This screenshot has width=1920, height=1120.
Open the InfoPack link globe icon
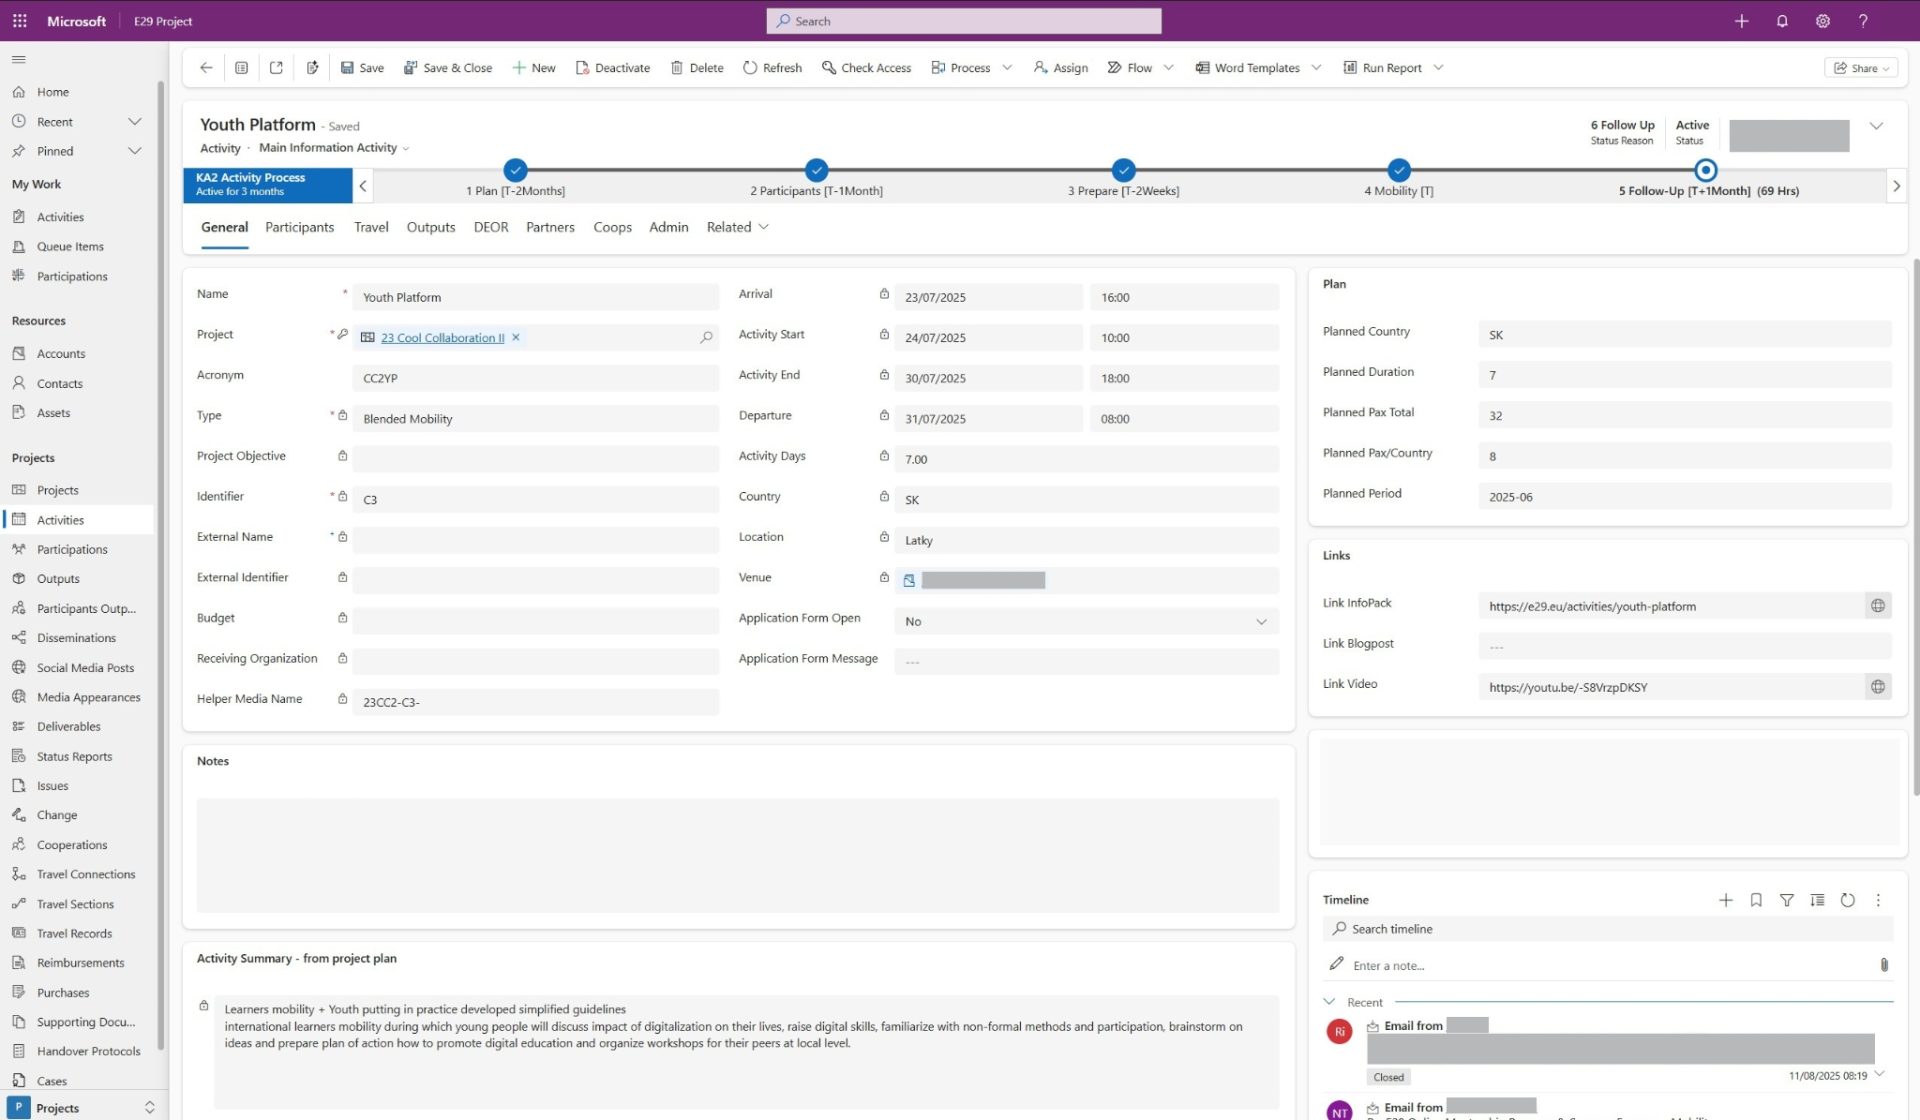pos(1877,606)
